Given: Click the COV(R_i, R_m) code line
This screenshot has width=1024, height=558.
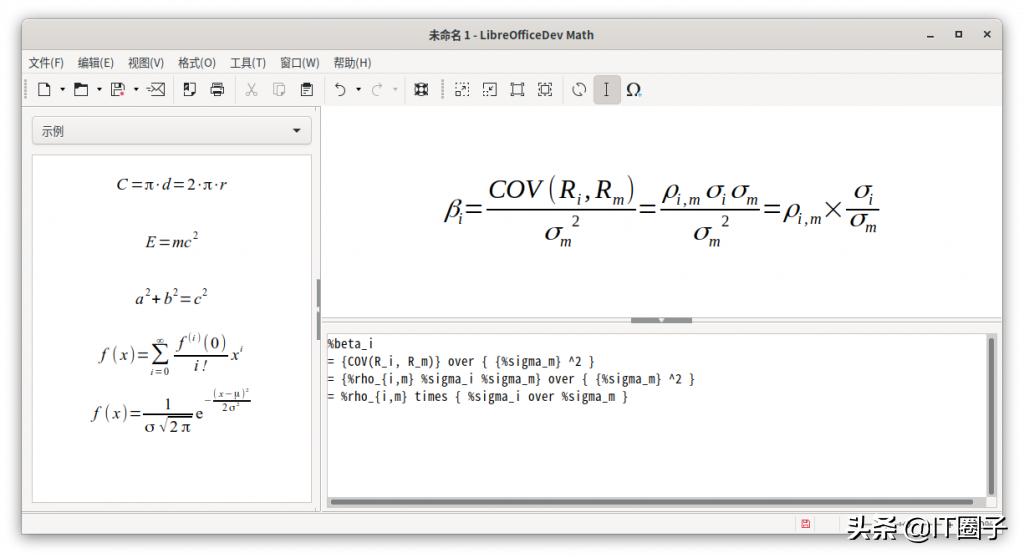Looking at the screenshot, I should pos(461,361).
